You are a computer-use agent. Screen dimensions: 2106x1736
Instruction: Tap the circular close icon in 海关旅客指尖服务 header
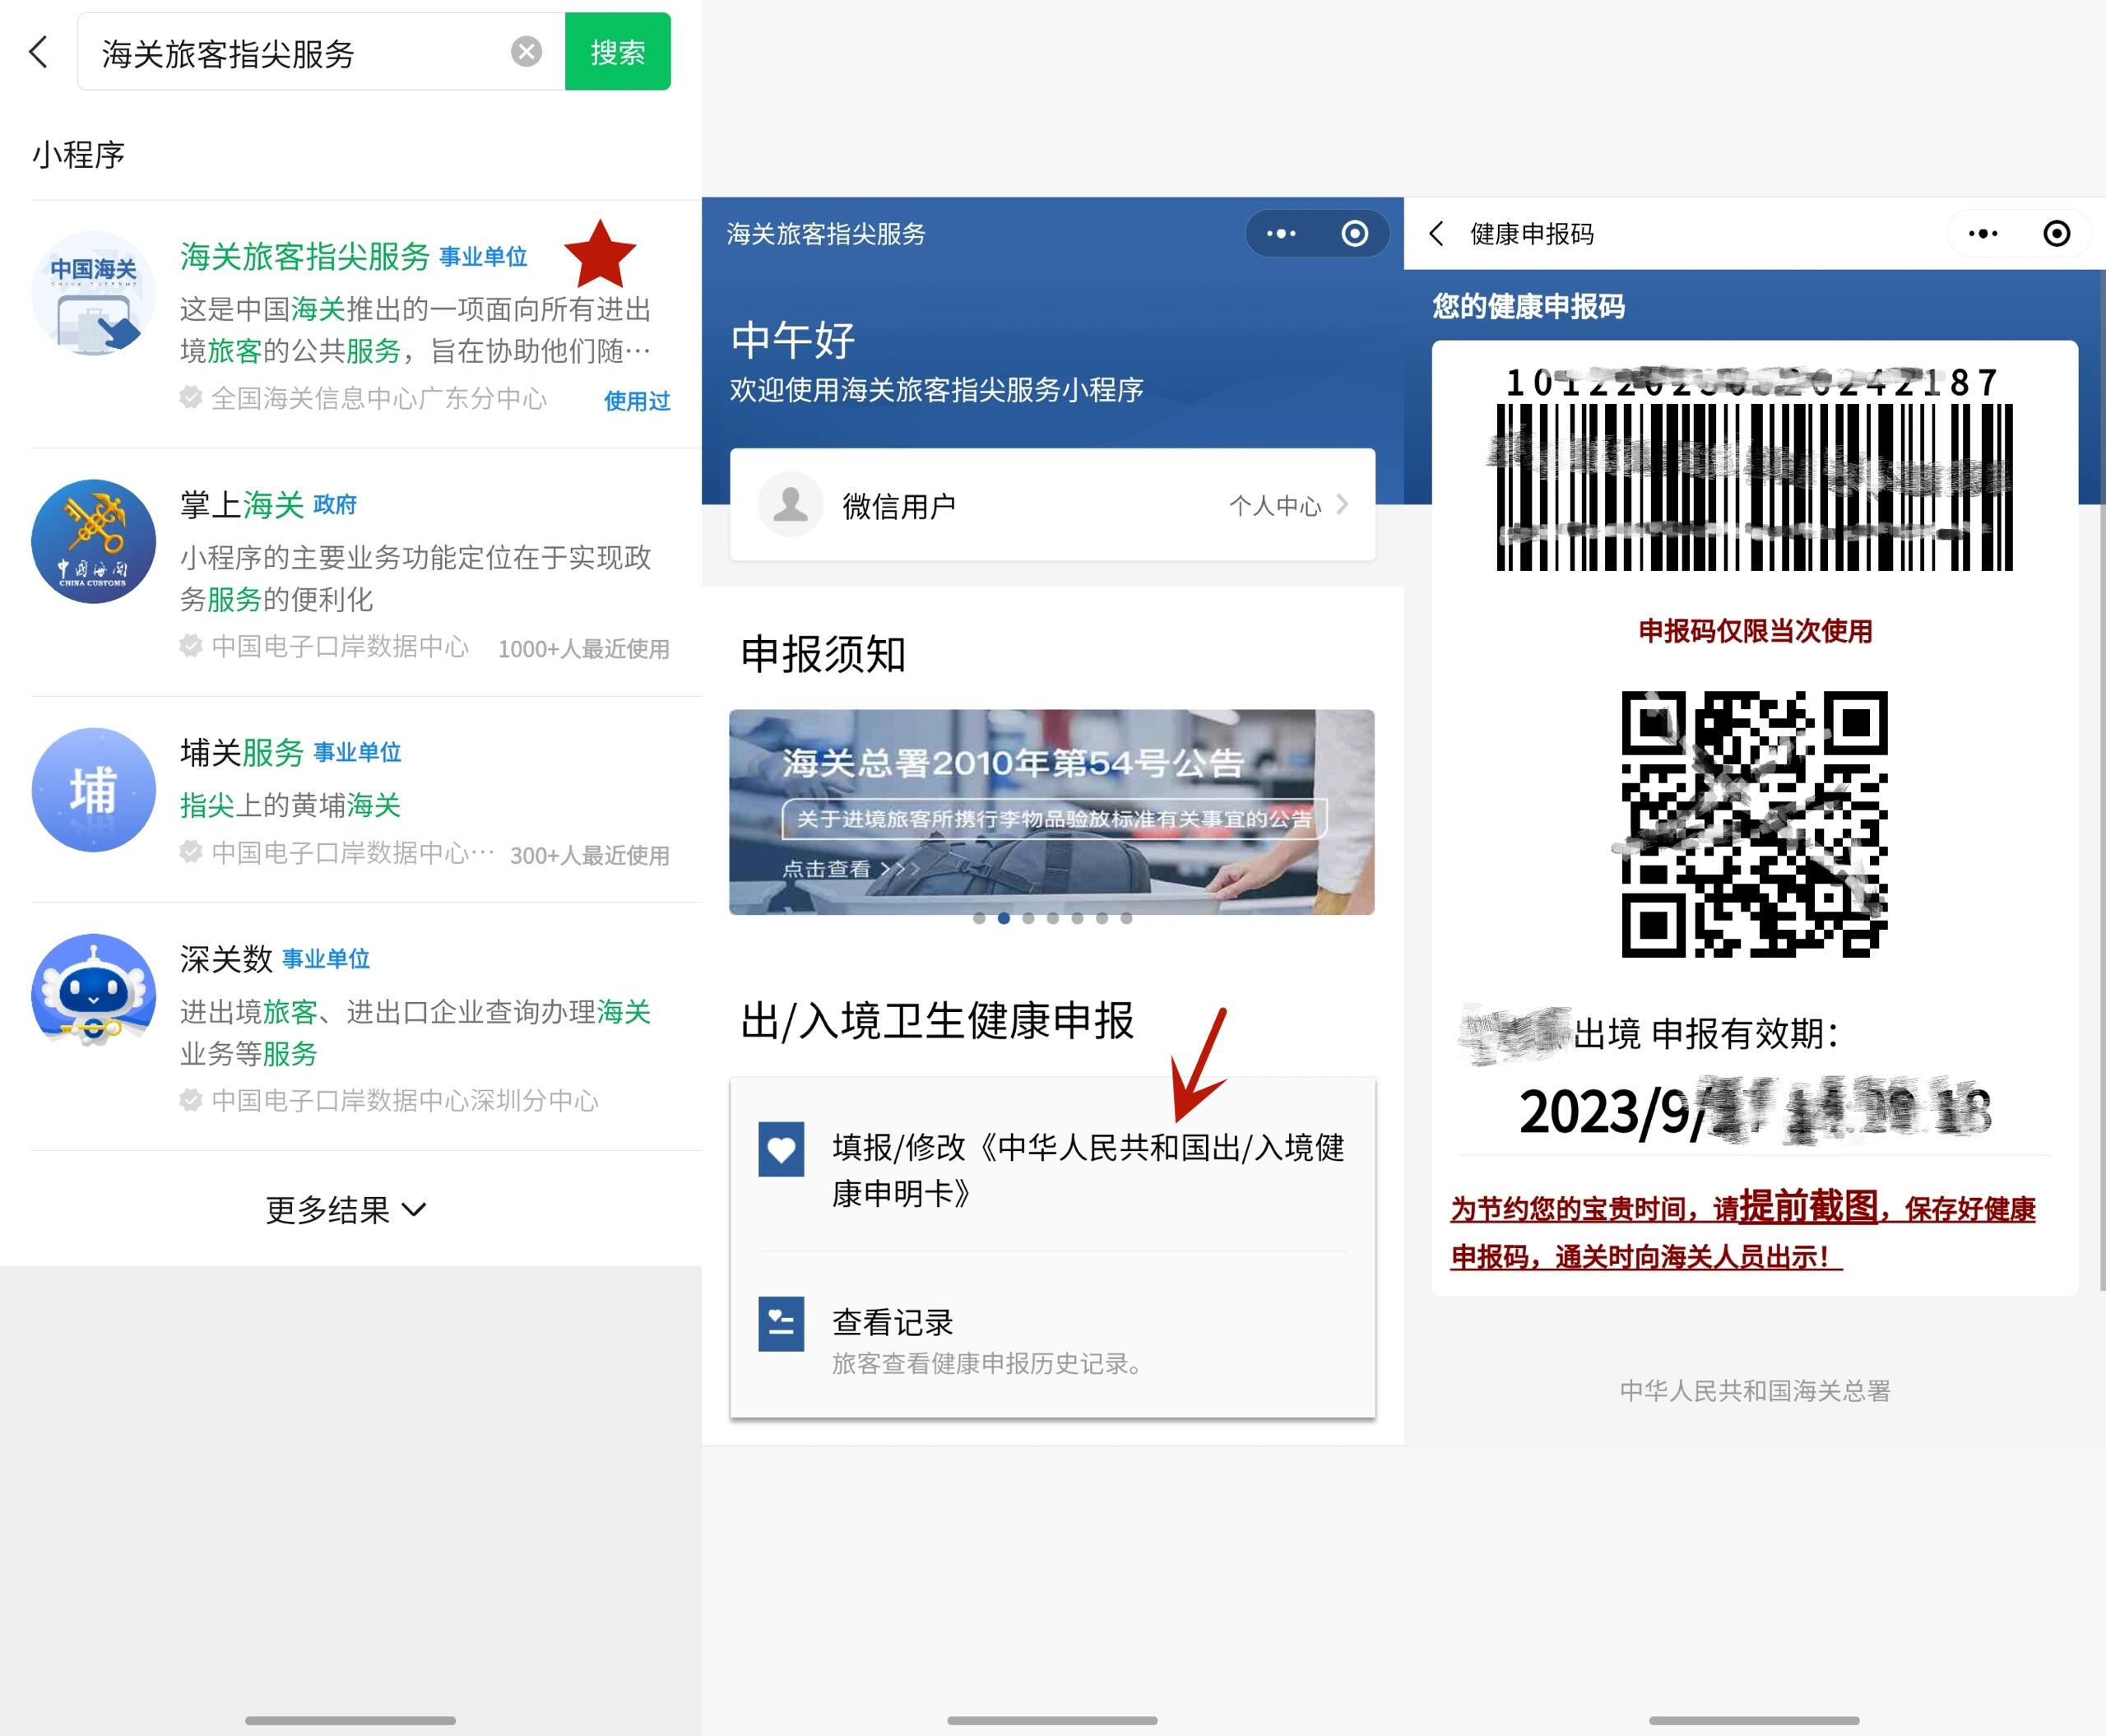[1355, 234]
